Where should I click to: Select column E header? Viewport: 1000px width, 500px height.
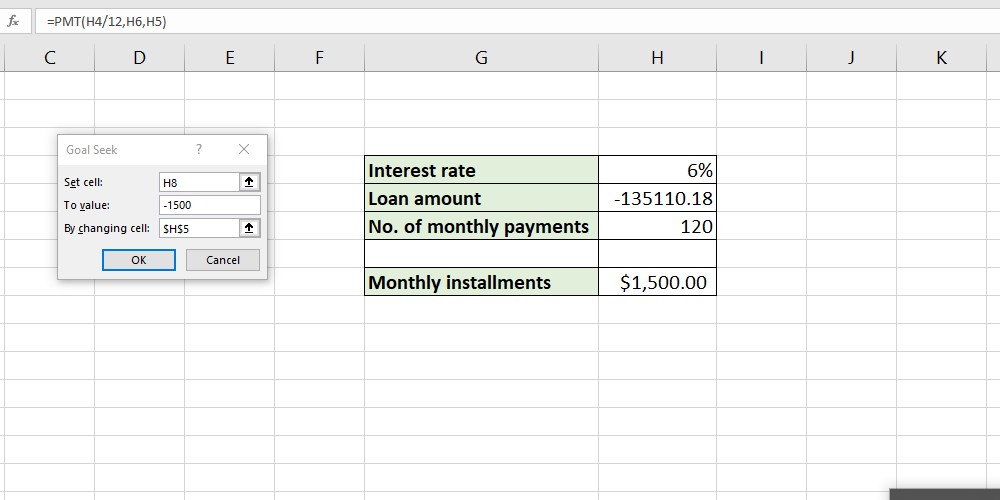[x=230, y=58]
